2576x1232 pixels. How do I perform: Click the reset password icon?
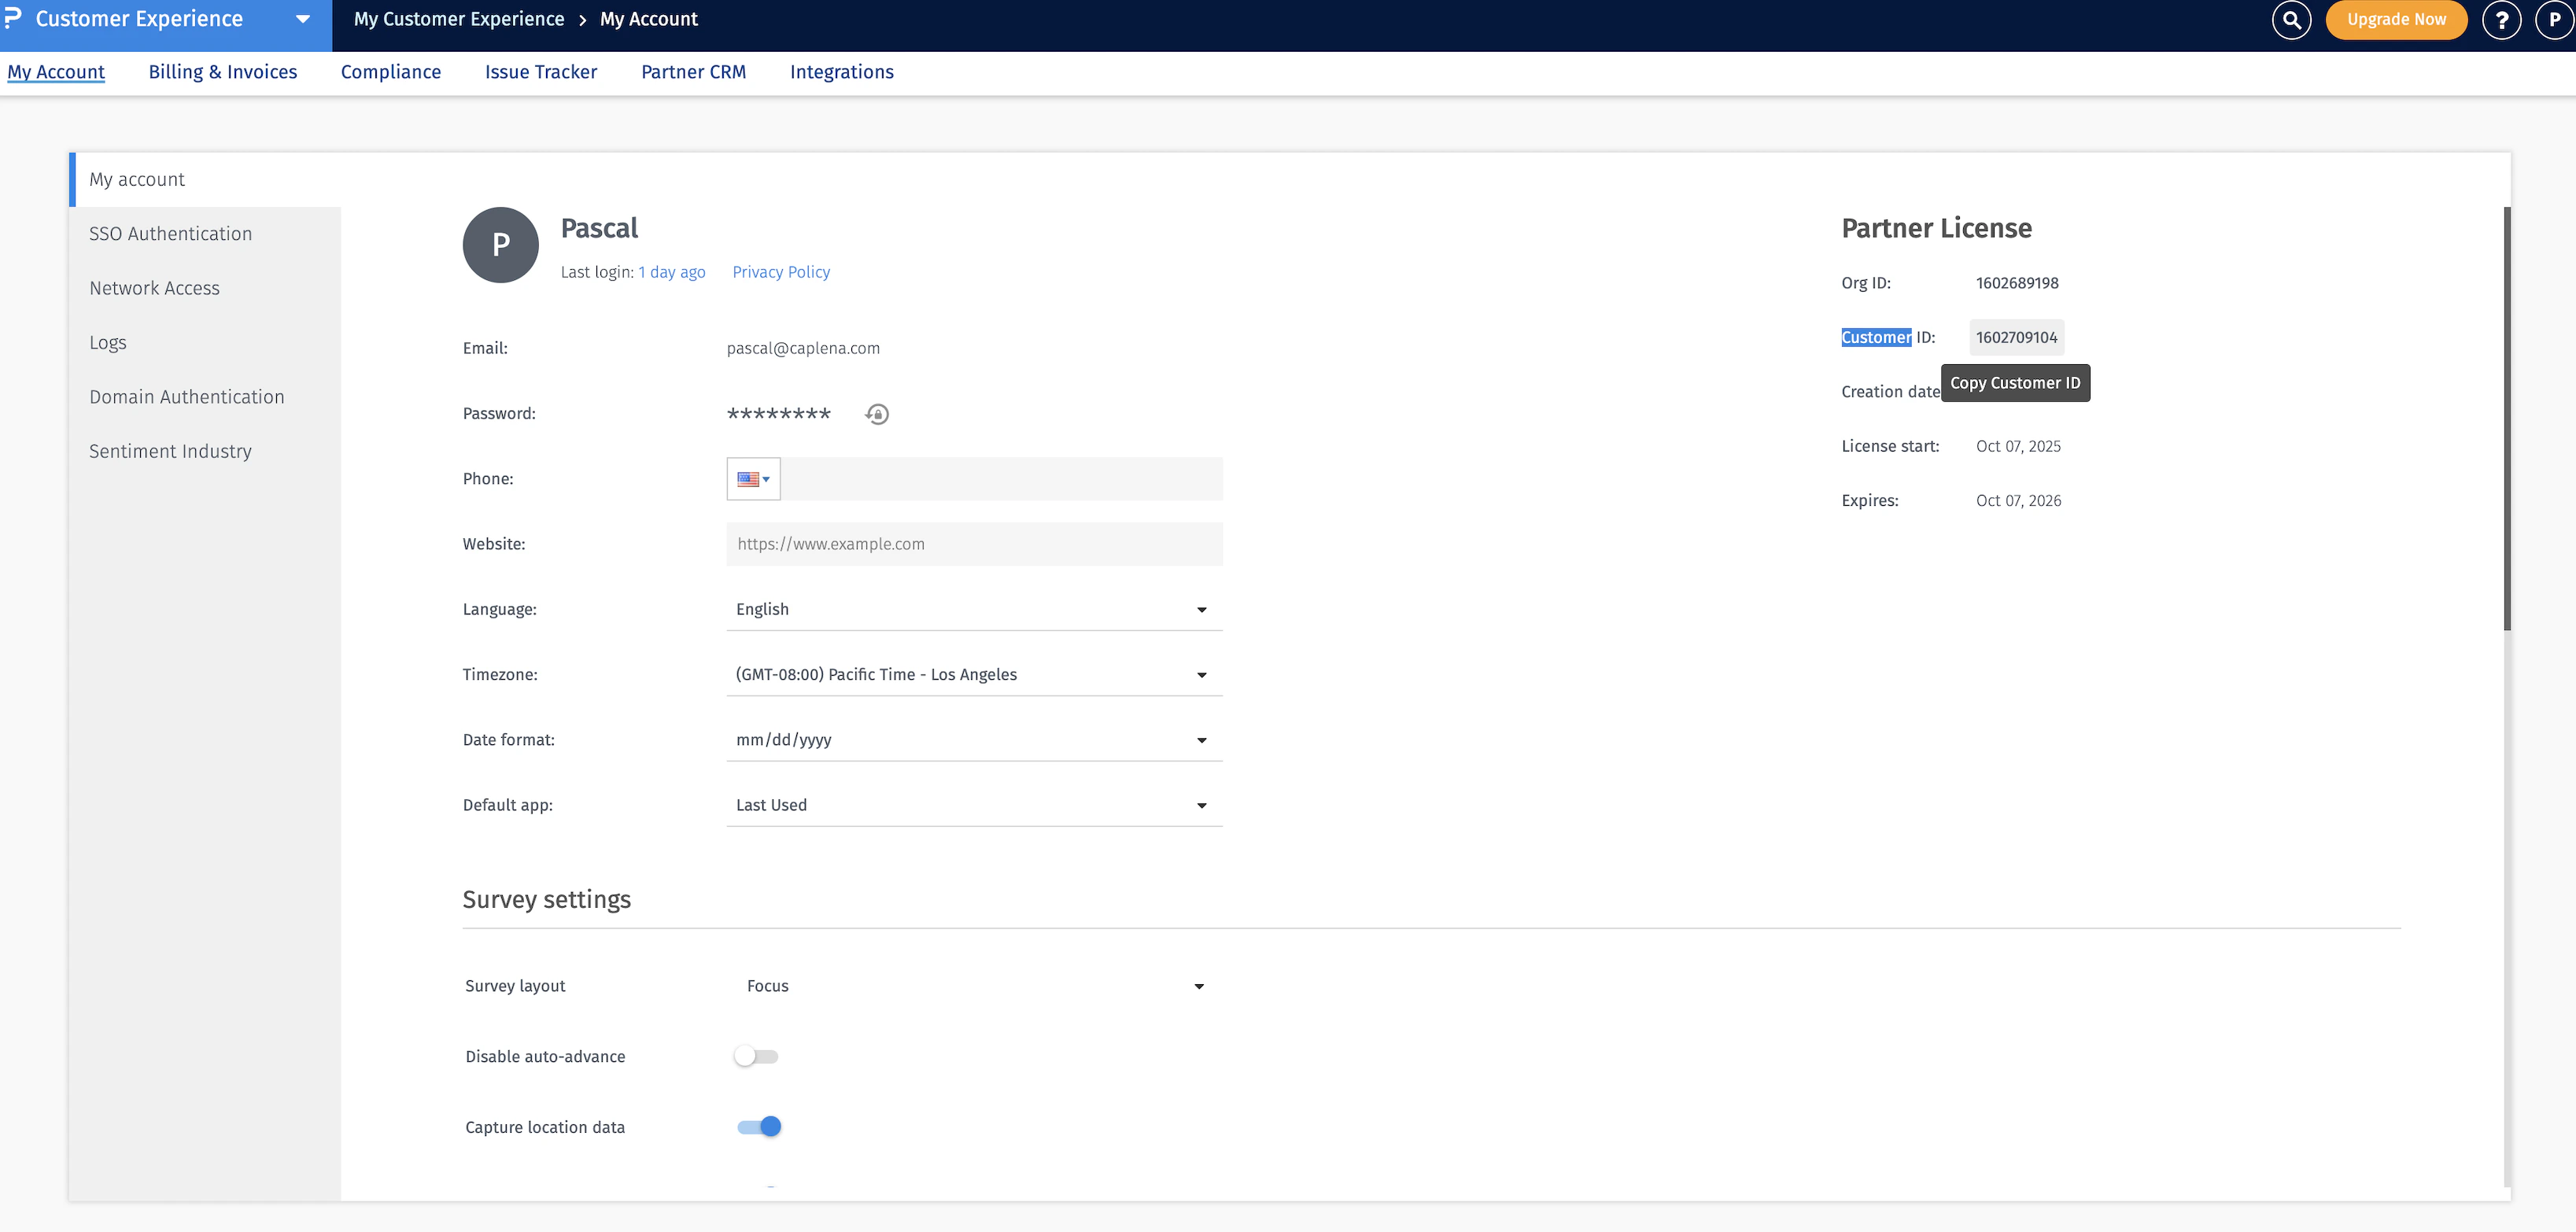click(877, 414)
